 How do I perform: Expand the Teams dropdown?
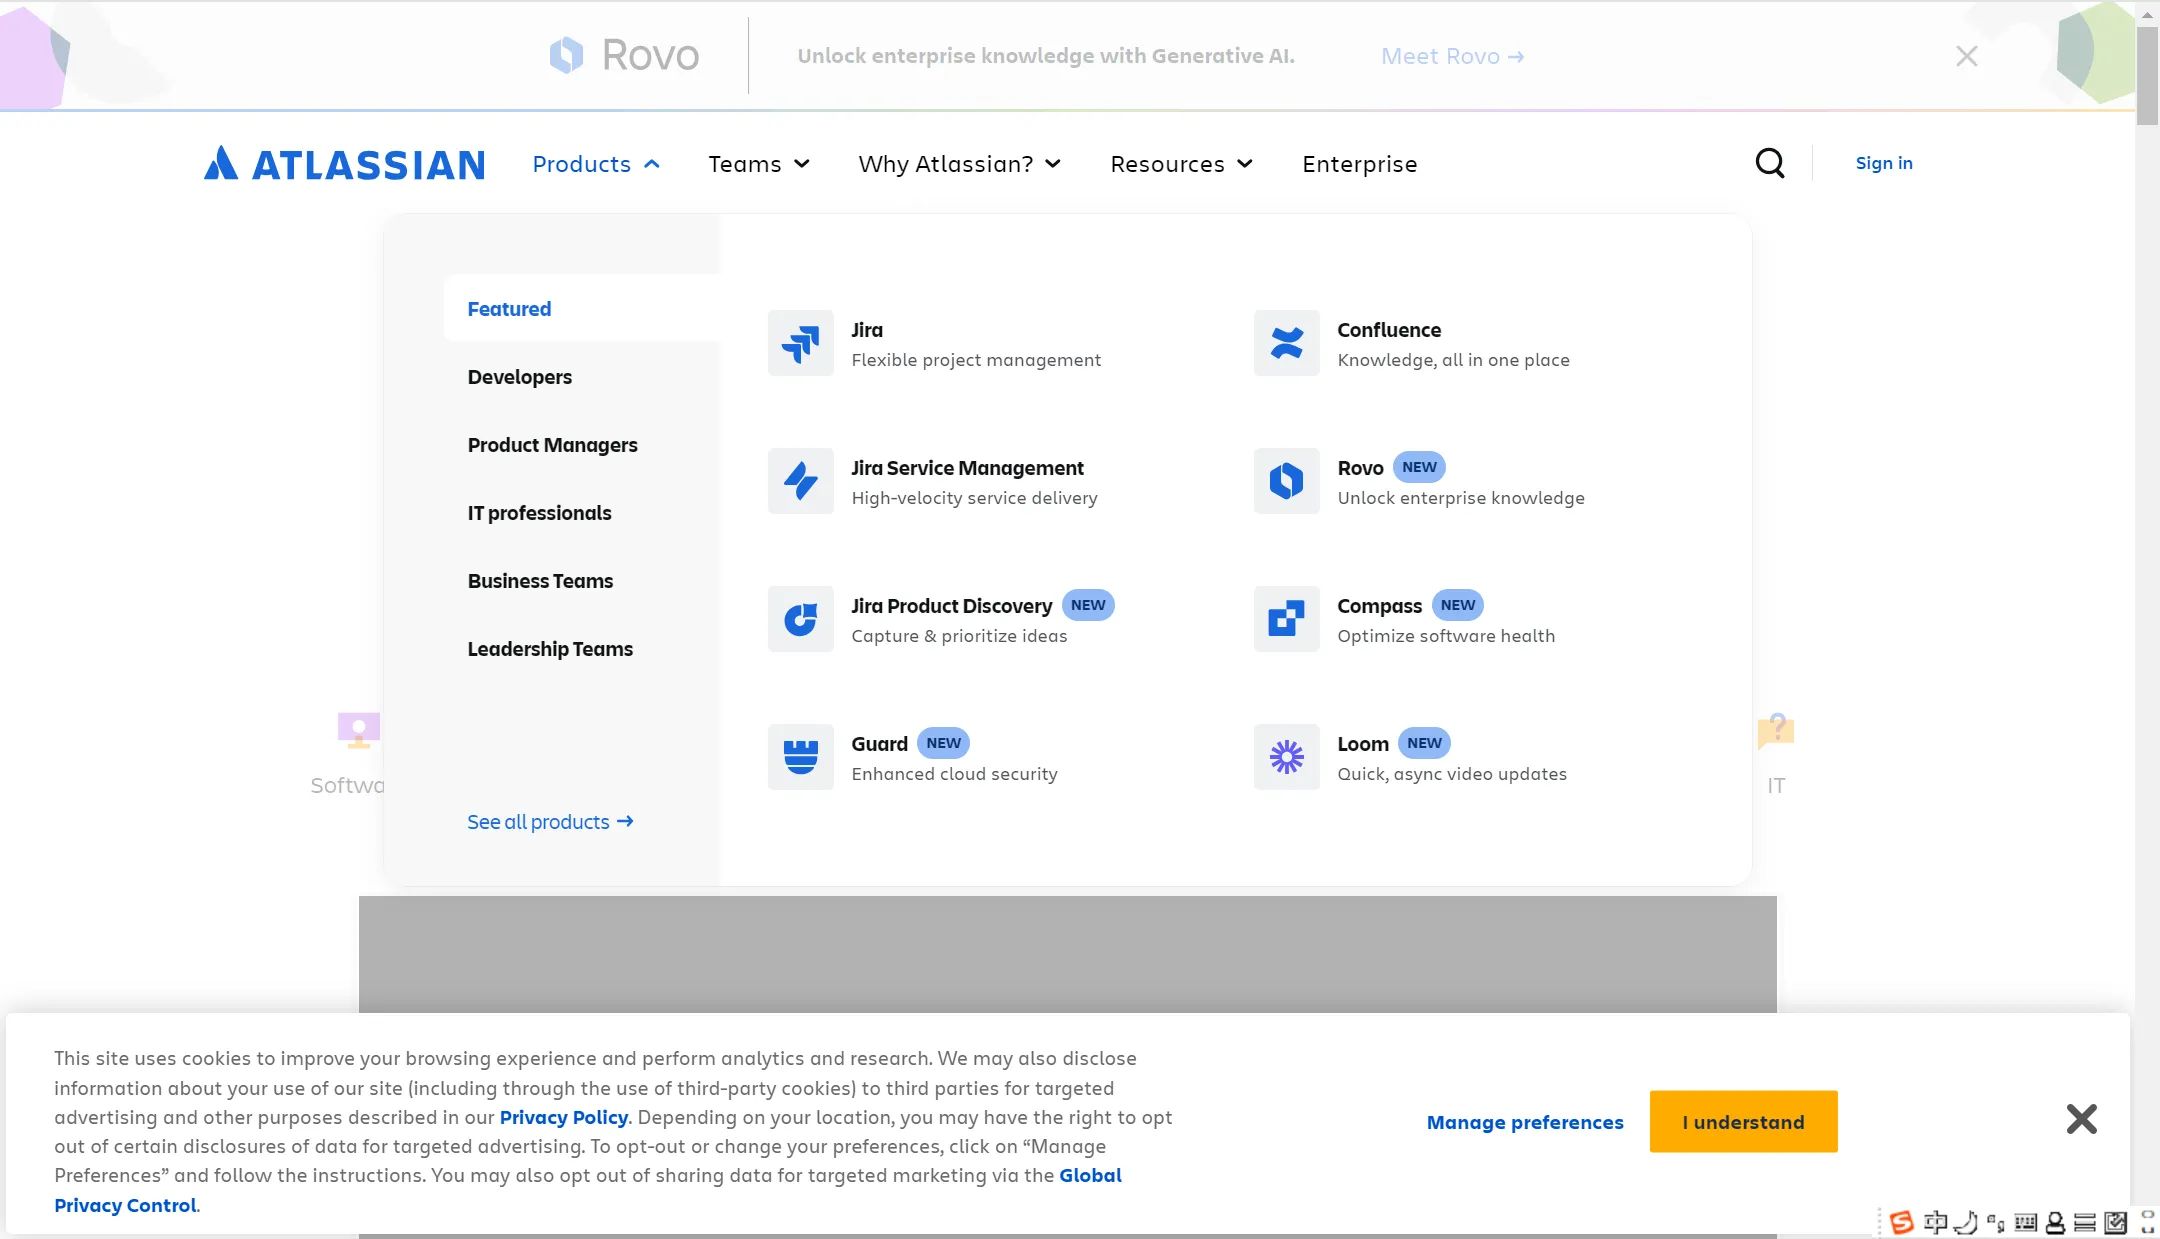758,164
